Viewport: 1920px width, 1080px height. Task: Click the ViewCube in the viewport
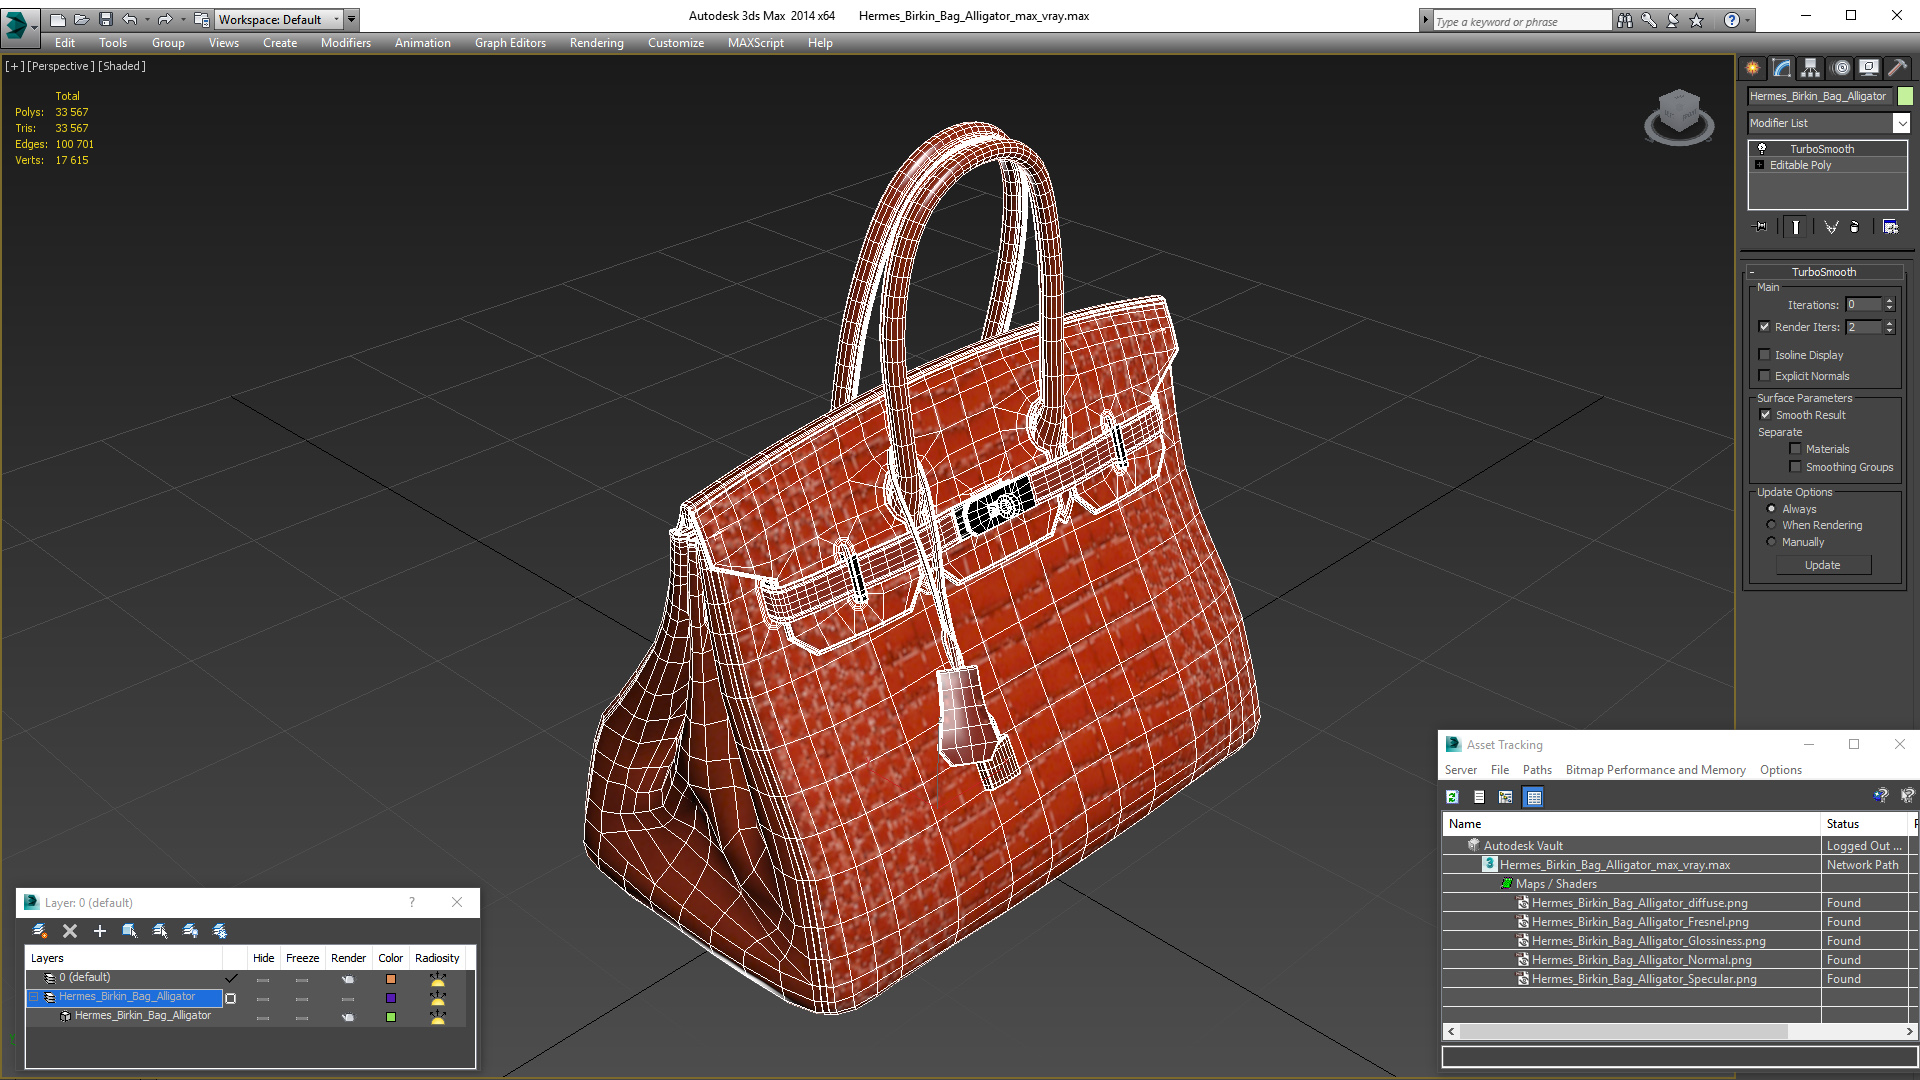(1679, 116)
